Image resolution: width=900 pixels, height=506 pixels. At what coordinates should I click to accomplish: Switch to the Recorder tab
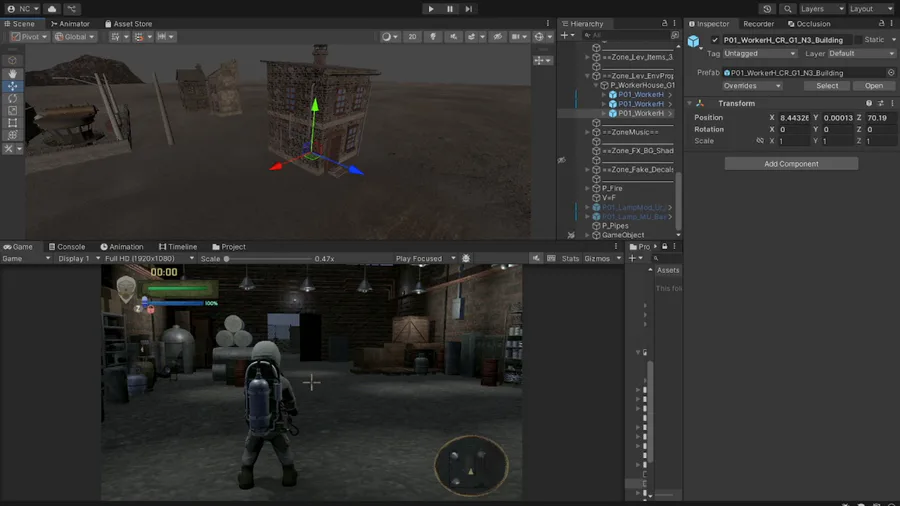tap(758, 24)
